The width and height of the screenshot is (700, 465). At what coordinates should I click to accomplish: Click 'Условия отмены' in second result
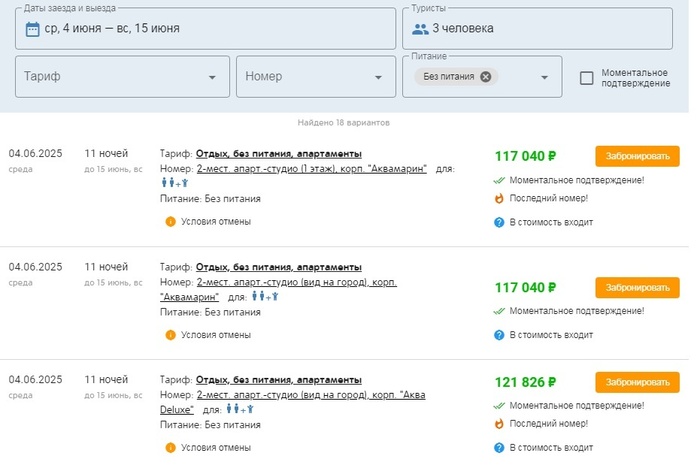click(215, 334)
